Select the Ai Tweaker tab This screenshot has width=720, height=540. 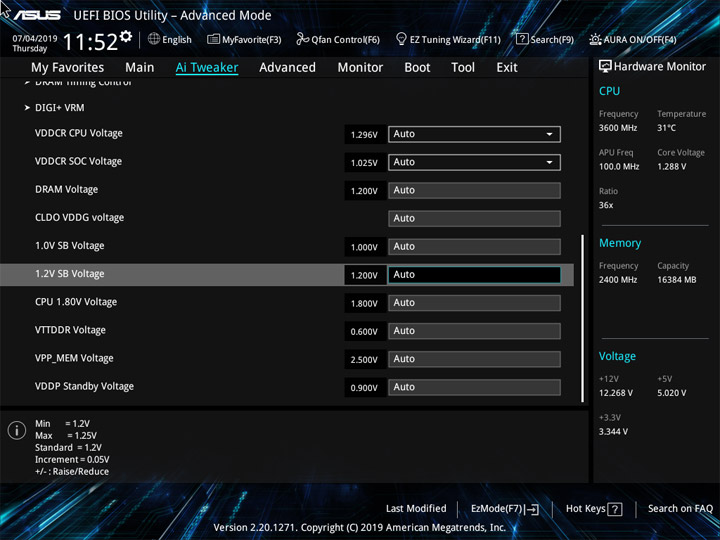(207, 68)
